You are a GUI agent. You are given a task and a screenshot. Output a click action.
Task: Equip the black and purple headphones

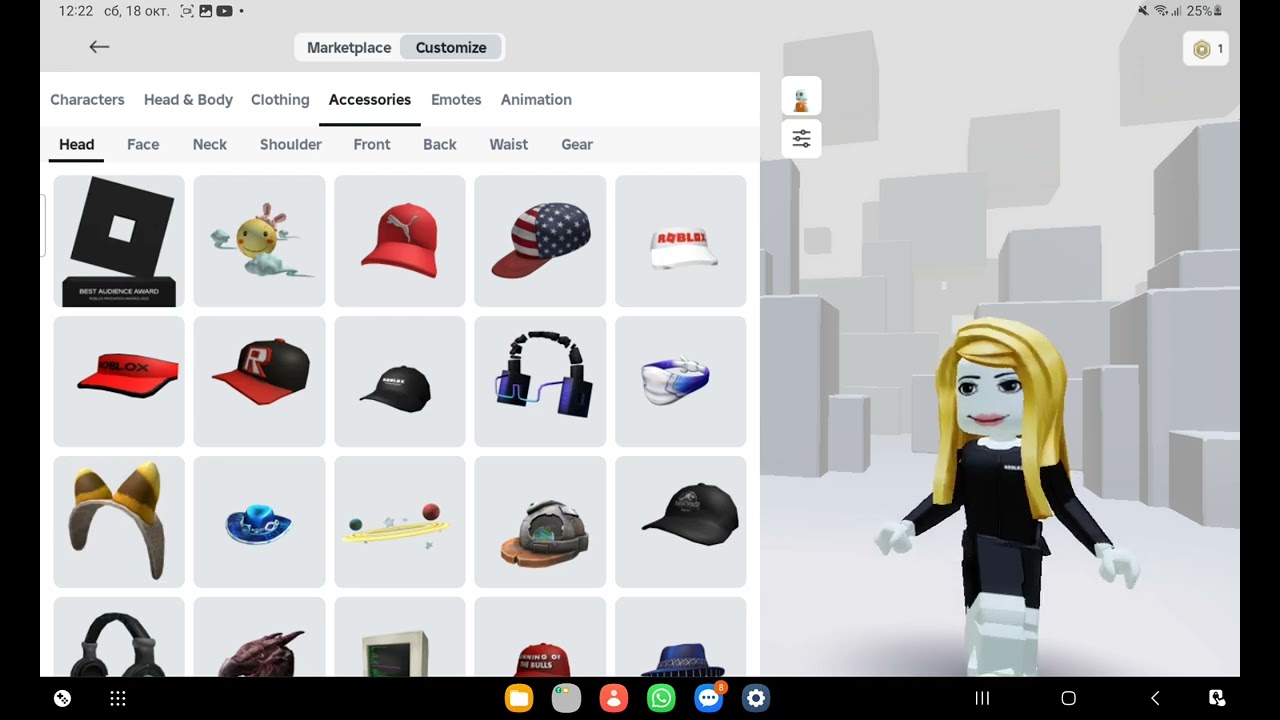[540, 381]
